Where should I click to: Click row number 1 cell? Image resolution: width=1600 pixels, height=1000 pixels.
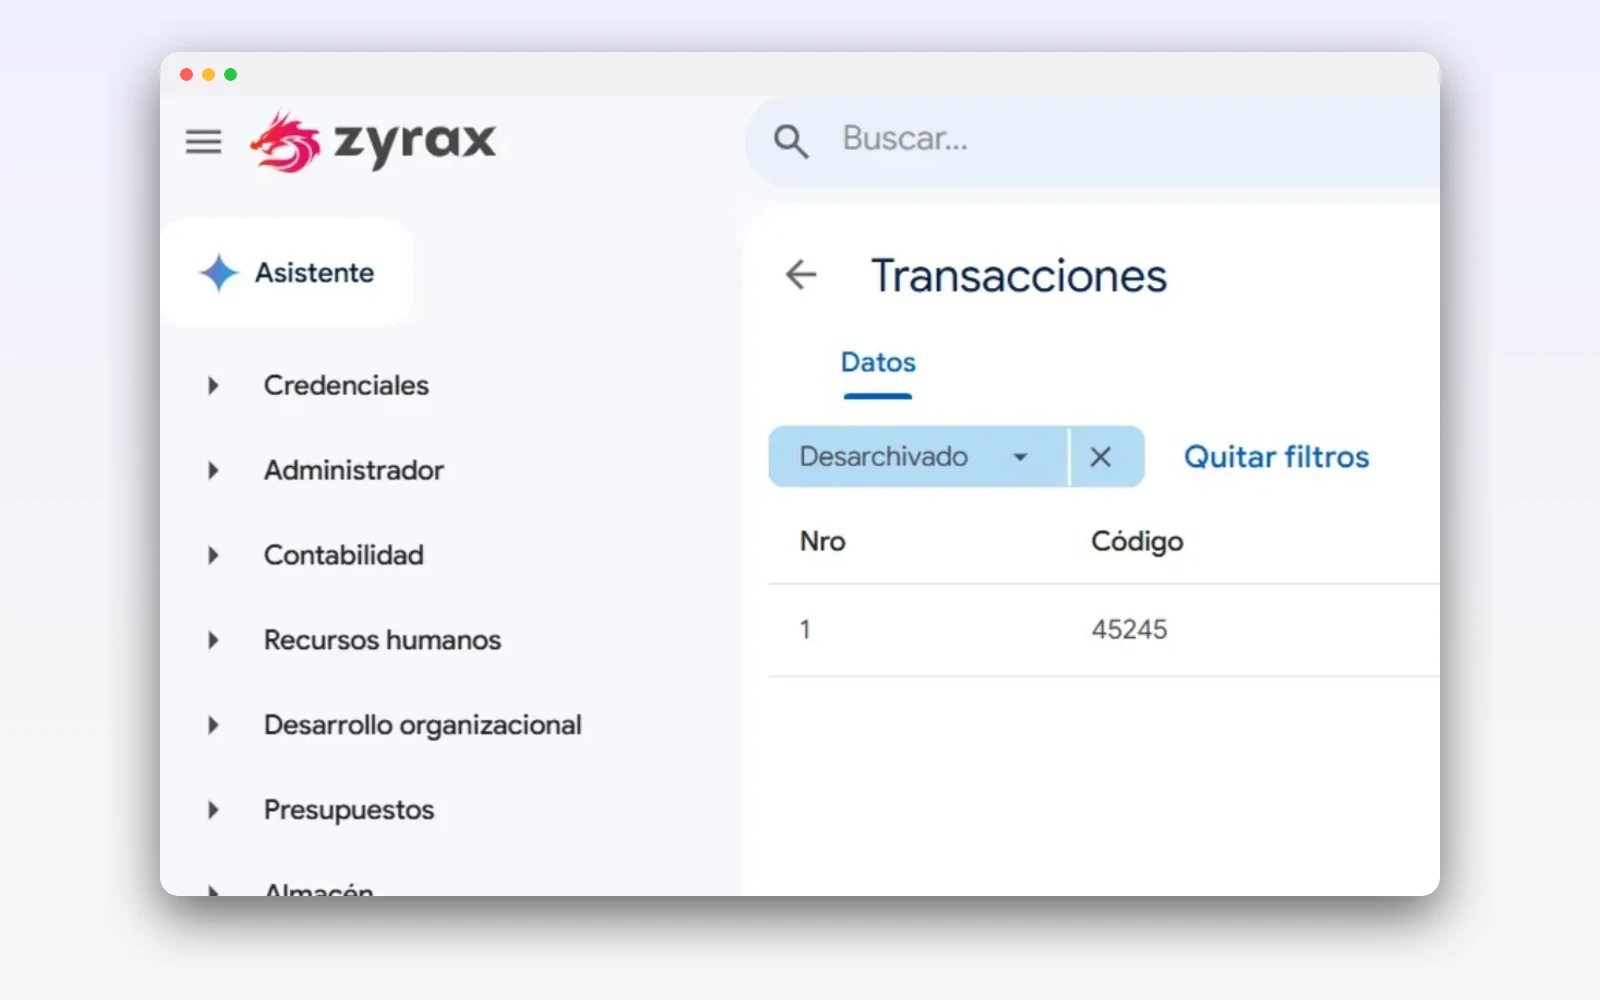pos(805,629)
